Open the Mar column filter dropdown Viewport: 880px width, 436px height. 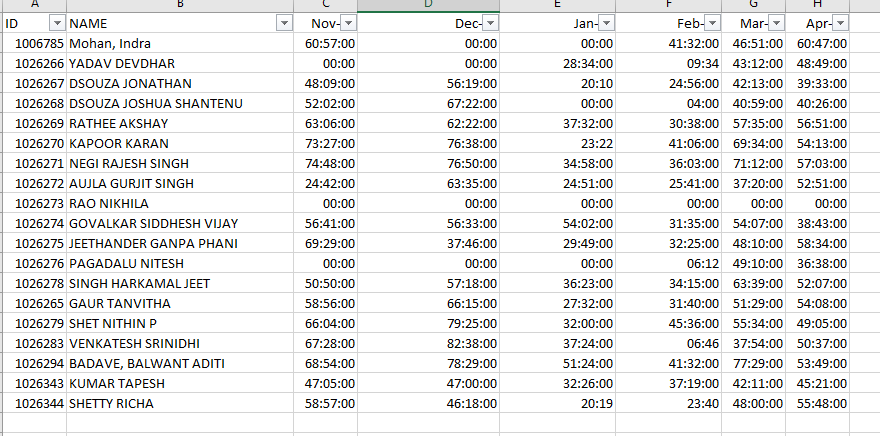776,23
